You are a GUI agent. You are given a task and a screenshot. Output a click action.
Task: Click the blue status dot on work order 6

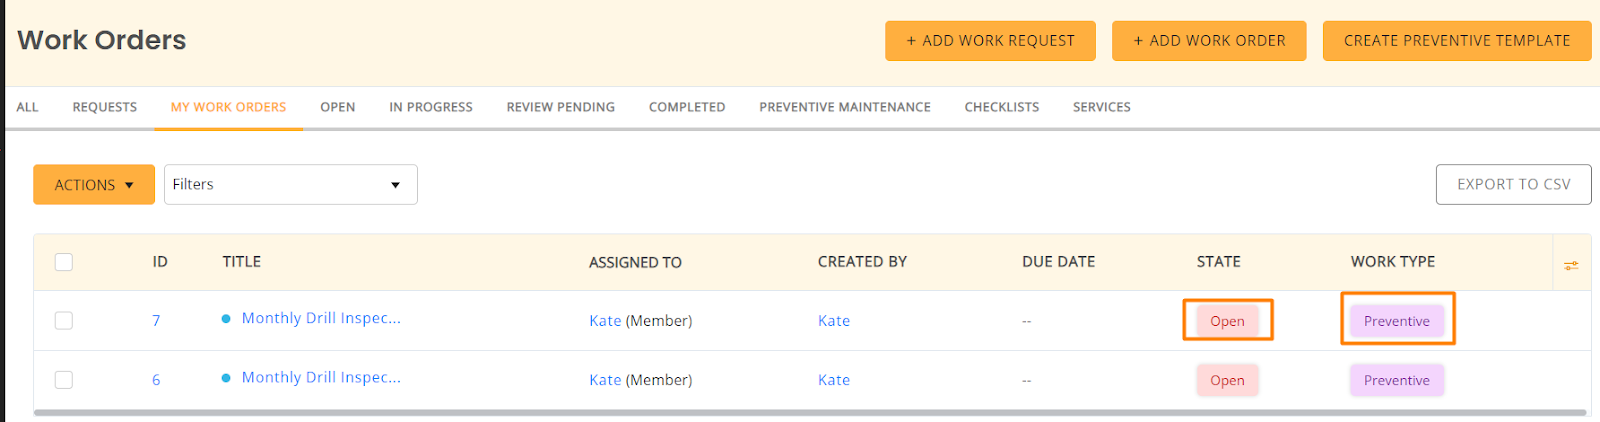(x=226, y=378)
